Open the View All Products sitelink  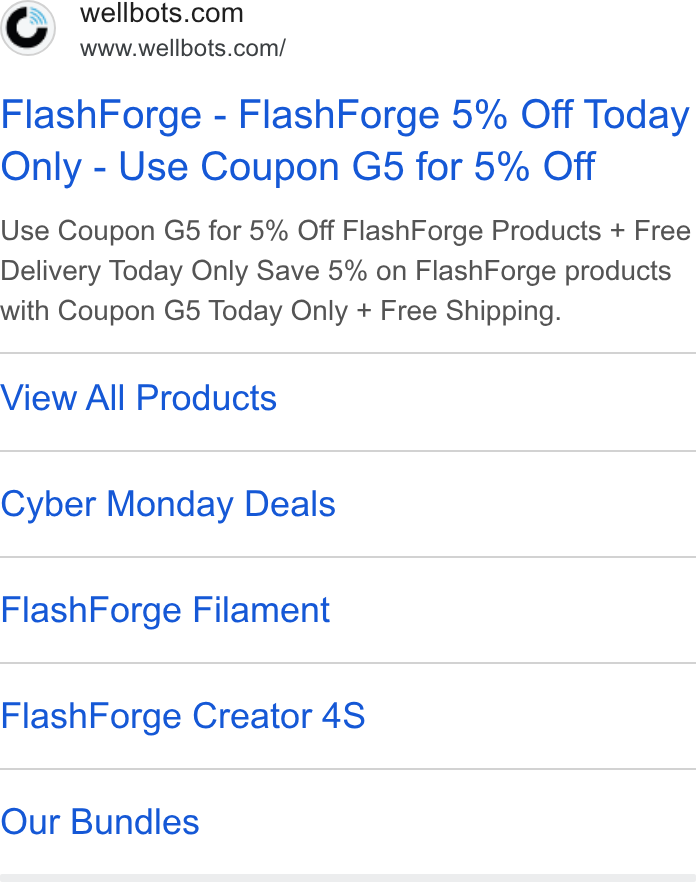(348, 398)
